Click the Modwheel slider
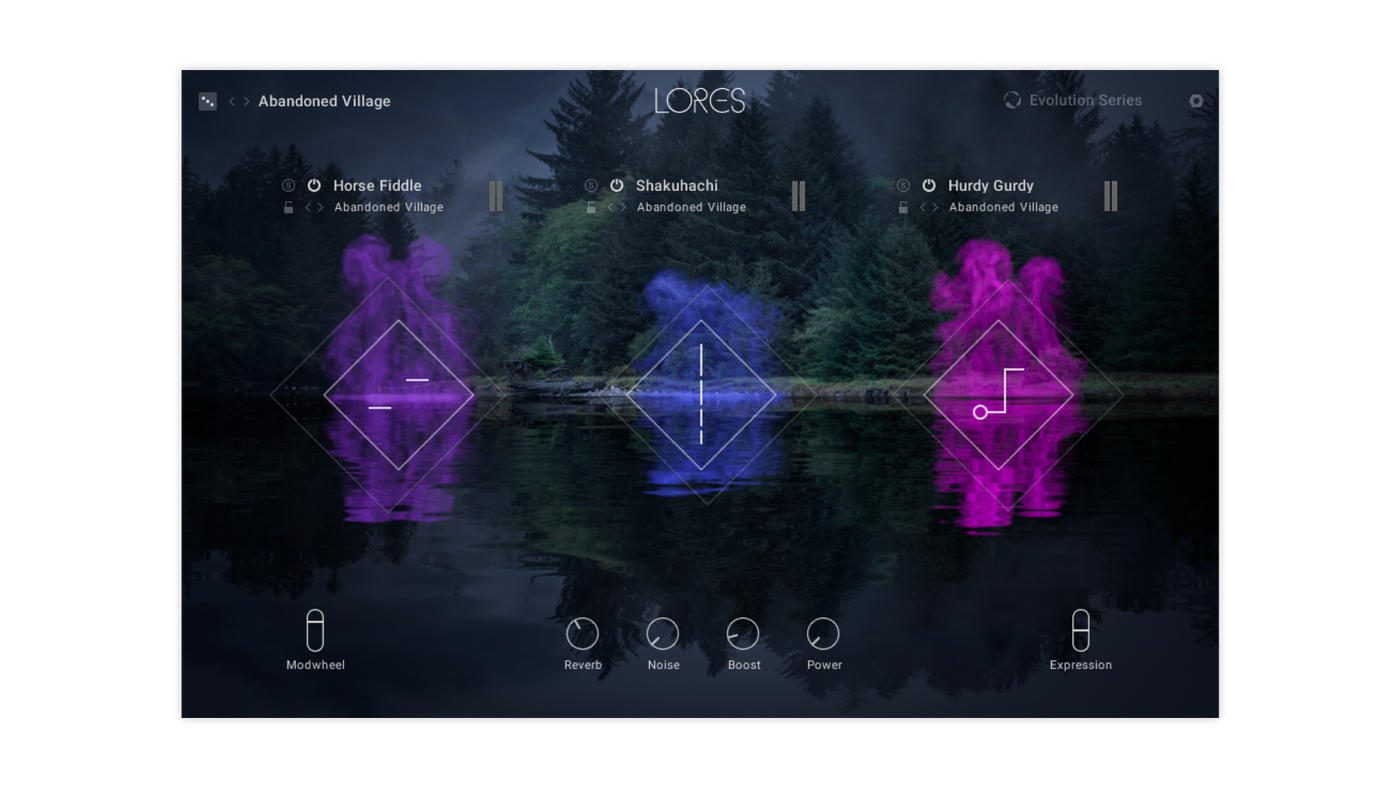The width and height of the screenshot is (1400, 788). click(x=315, y=630)
